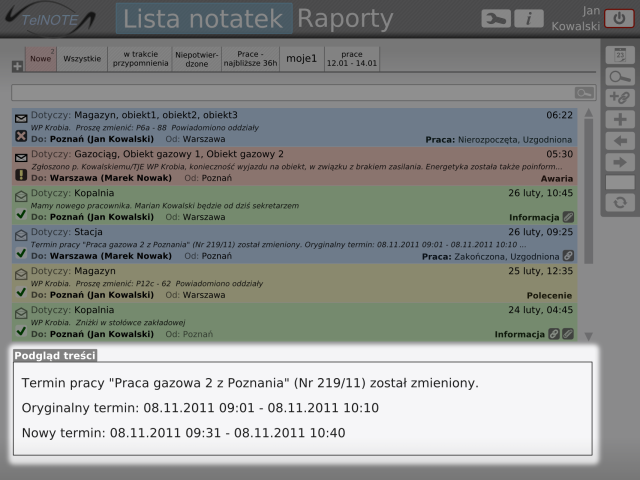The width and height of the screenshot is (640, 480).
Task: Click open envelope on Kopalnia 26 luty note
Action: (21, 196)
